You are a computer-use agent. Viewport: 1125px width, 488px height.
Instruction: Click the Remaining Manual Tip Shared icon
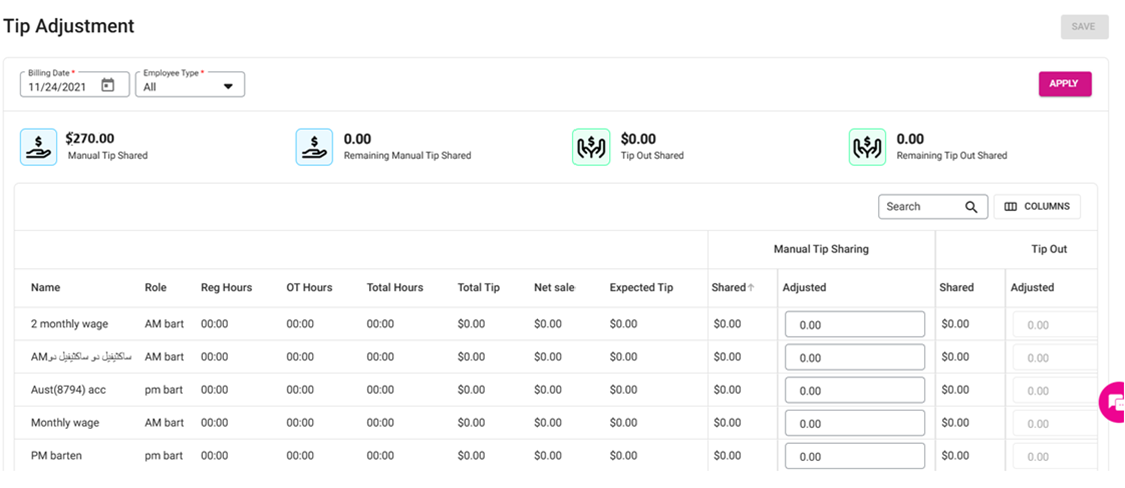314,147
